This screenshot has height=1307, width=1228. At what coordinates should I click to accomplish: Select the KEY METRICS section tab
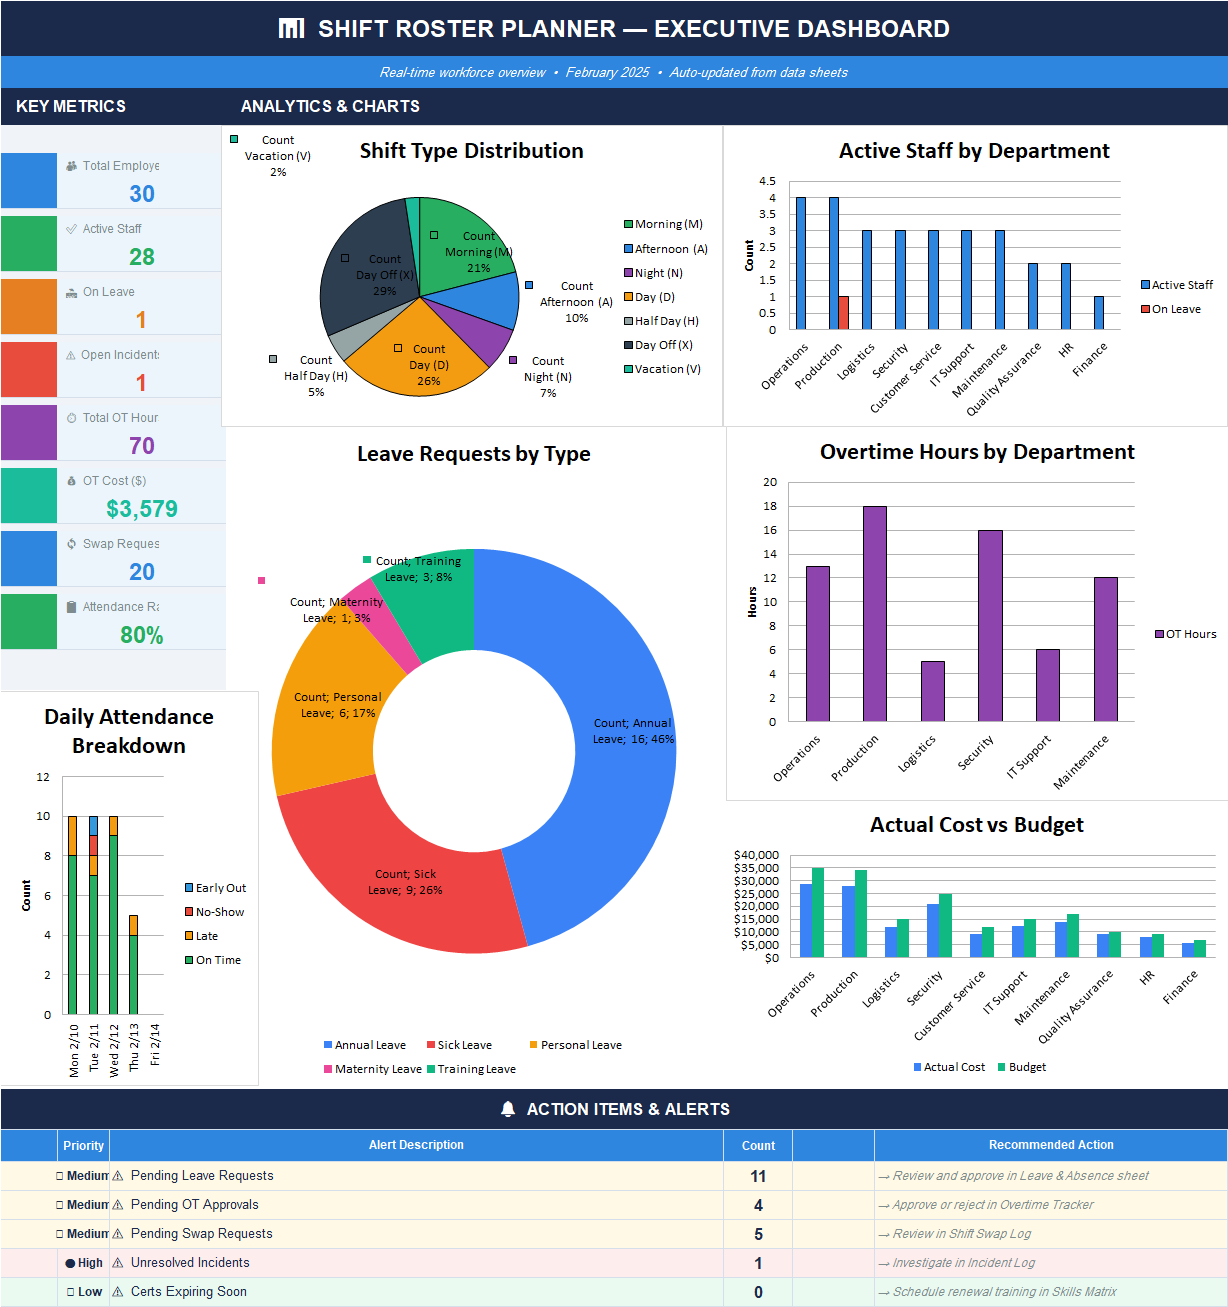pyautogui.click(x=72, y=107)
